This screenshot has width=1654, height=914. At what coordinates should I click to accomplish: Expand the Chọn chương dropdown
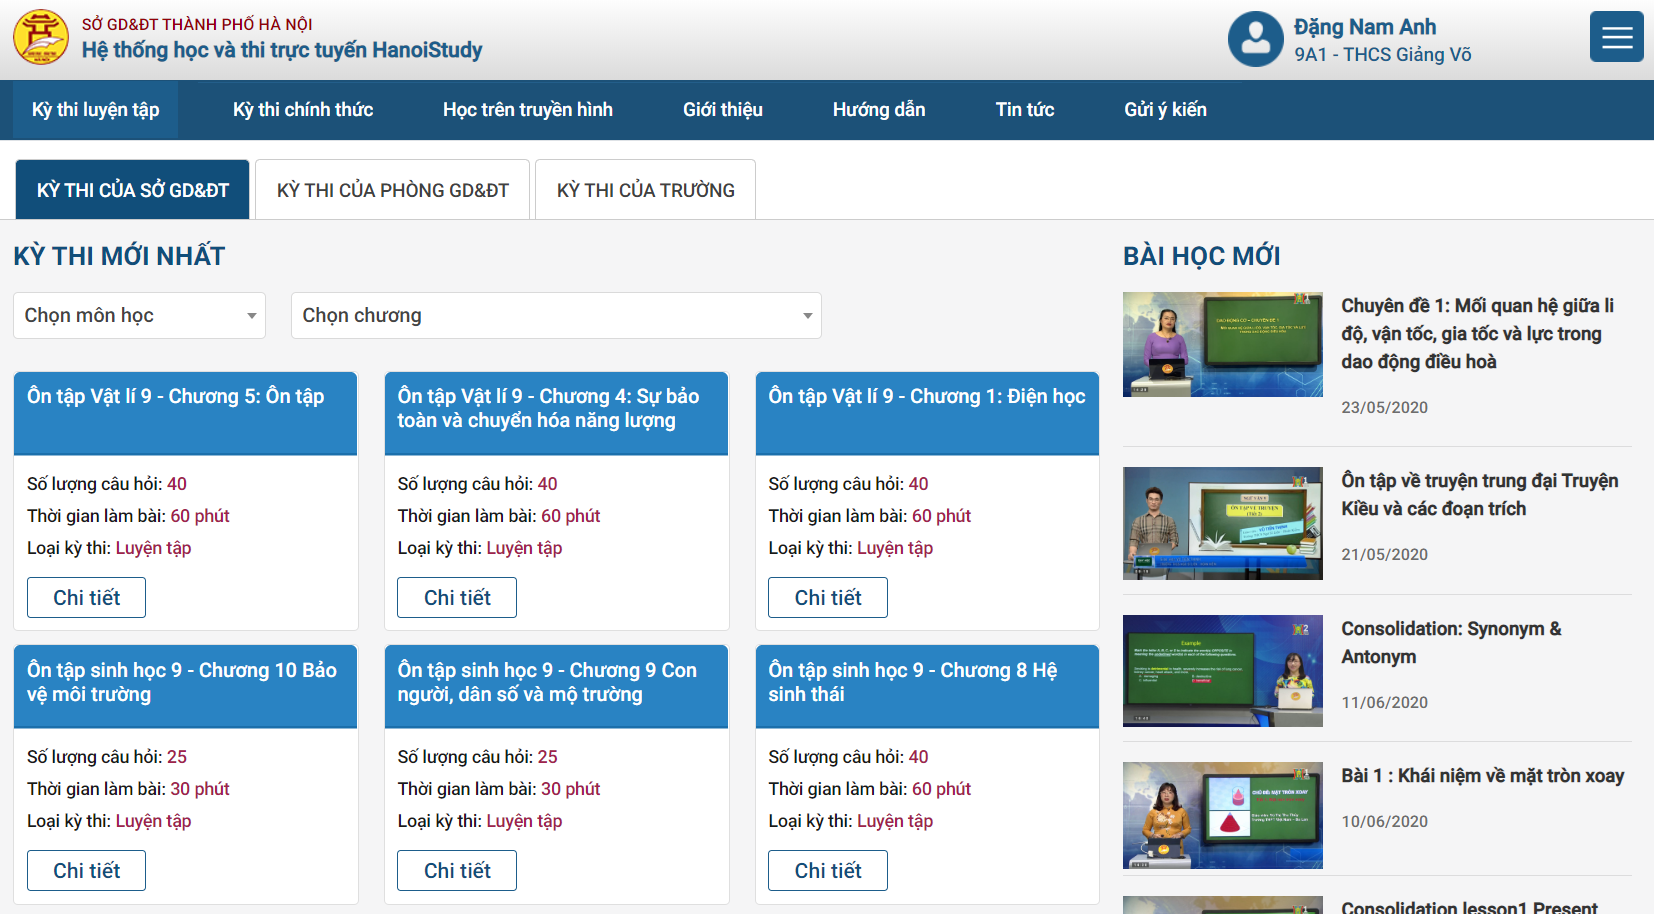point(556,316)
